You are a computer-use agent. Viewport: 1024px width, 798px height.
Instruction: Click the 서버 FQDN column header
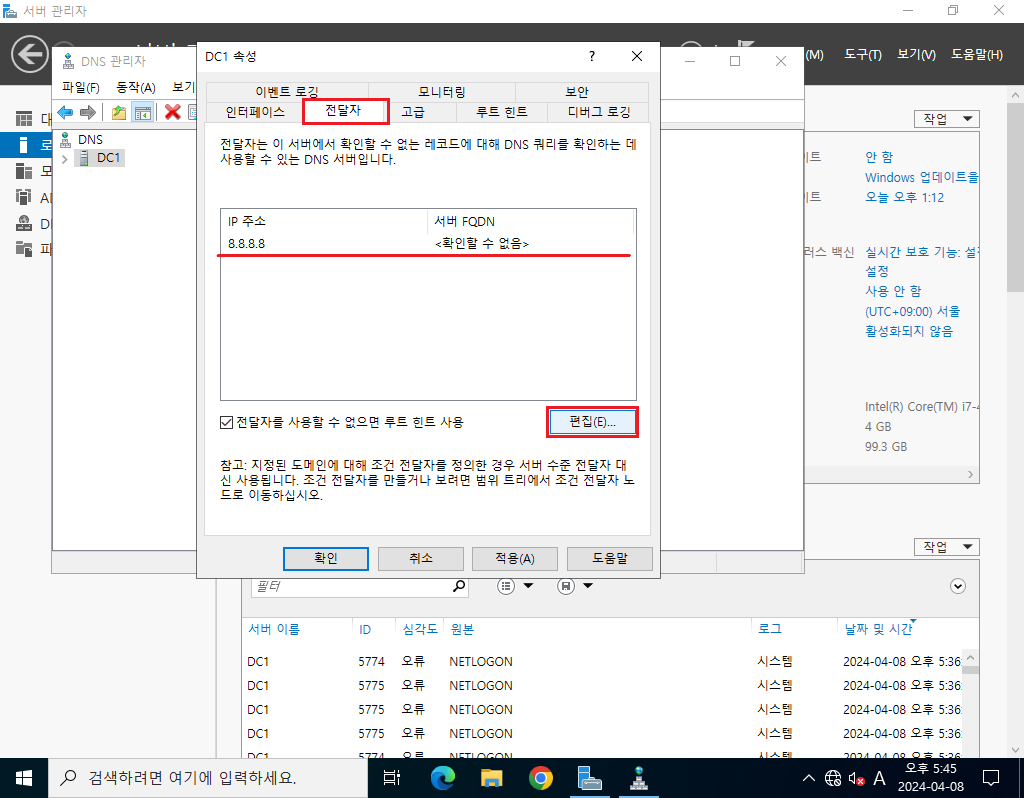click(530, 221)
